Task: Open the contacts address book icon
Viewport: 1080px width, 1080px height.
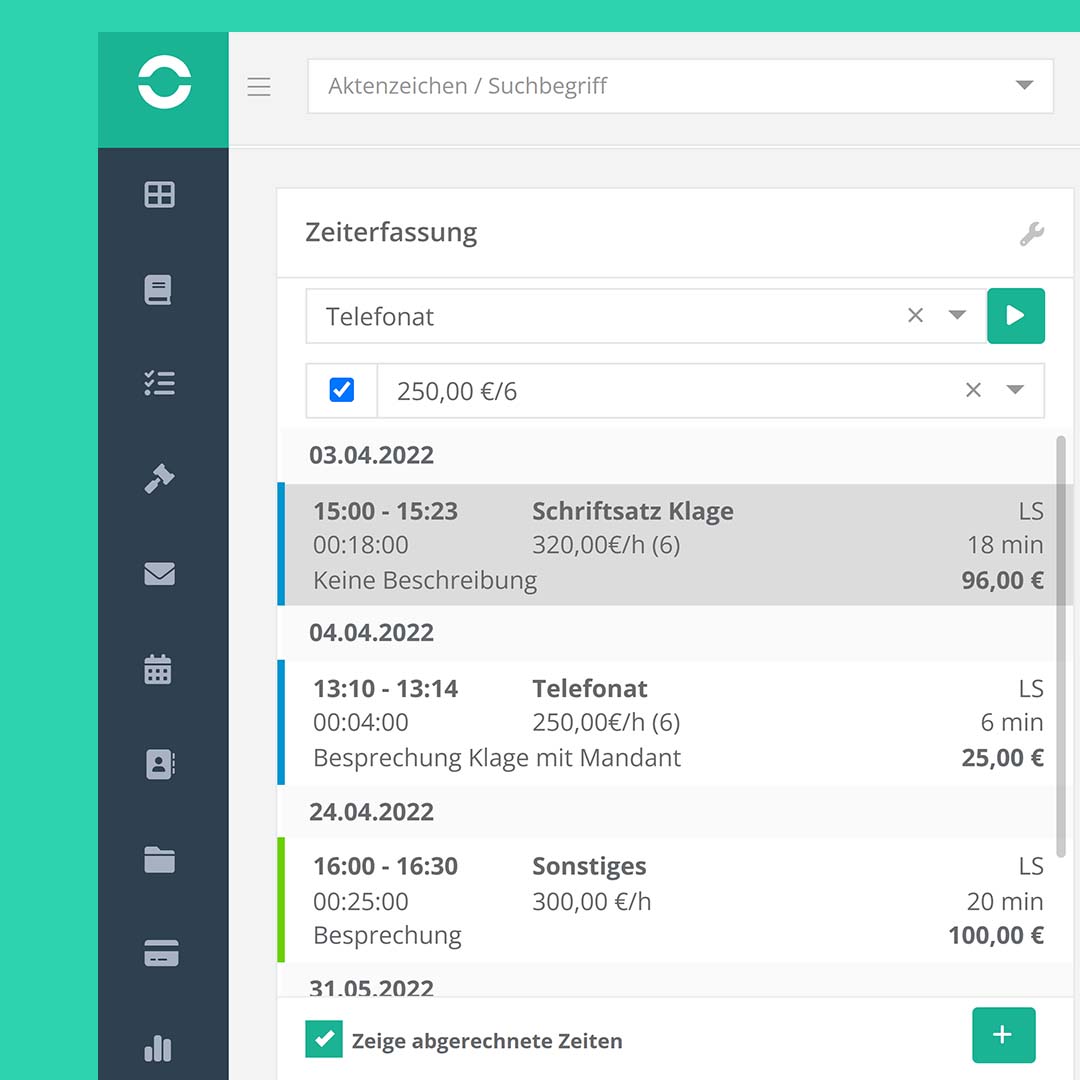Action: tap(160, 764)
